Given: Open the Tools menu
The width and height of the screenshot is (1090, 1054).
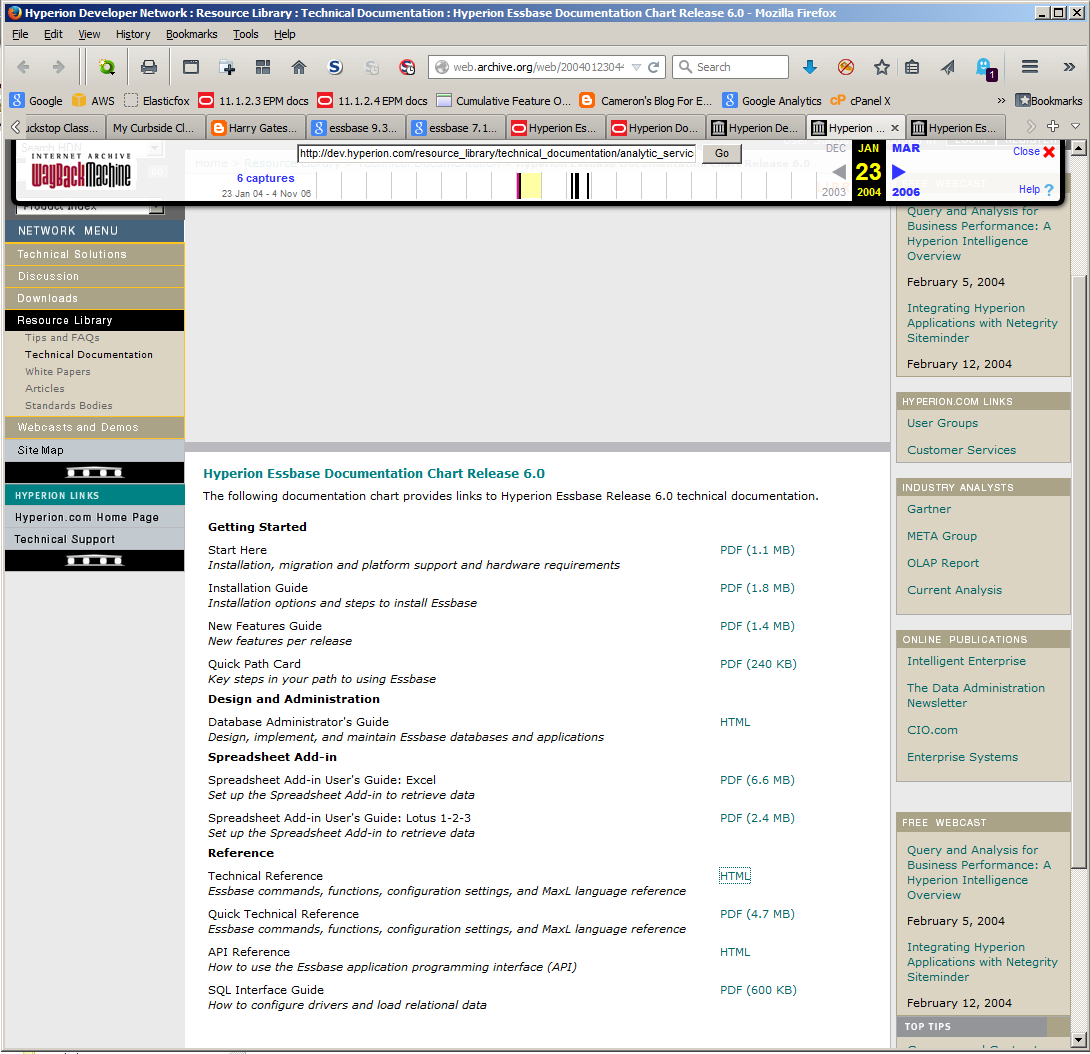Looking at the screenshot, I should click(x=245, y=34).
